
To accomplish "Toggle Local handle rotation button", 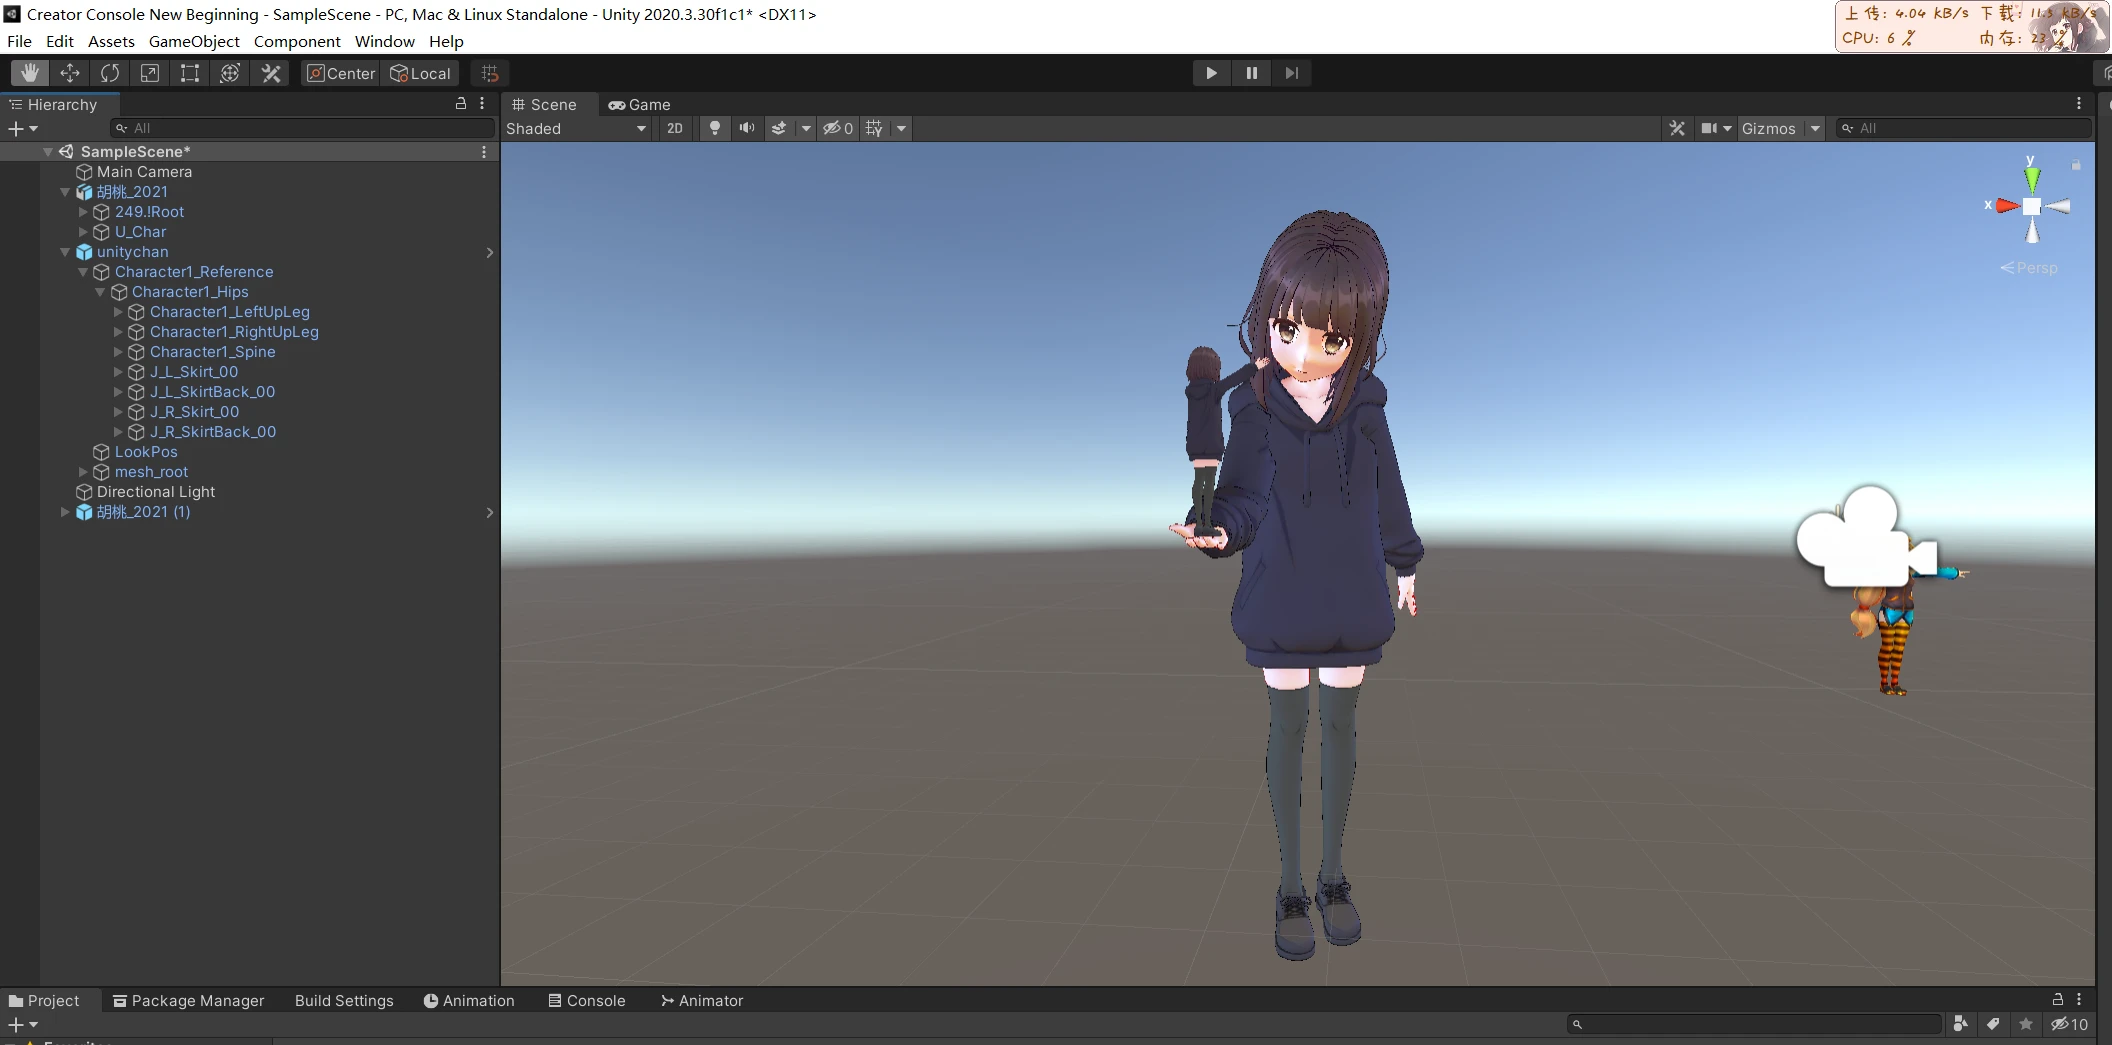I will [421, 73].
